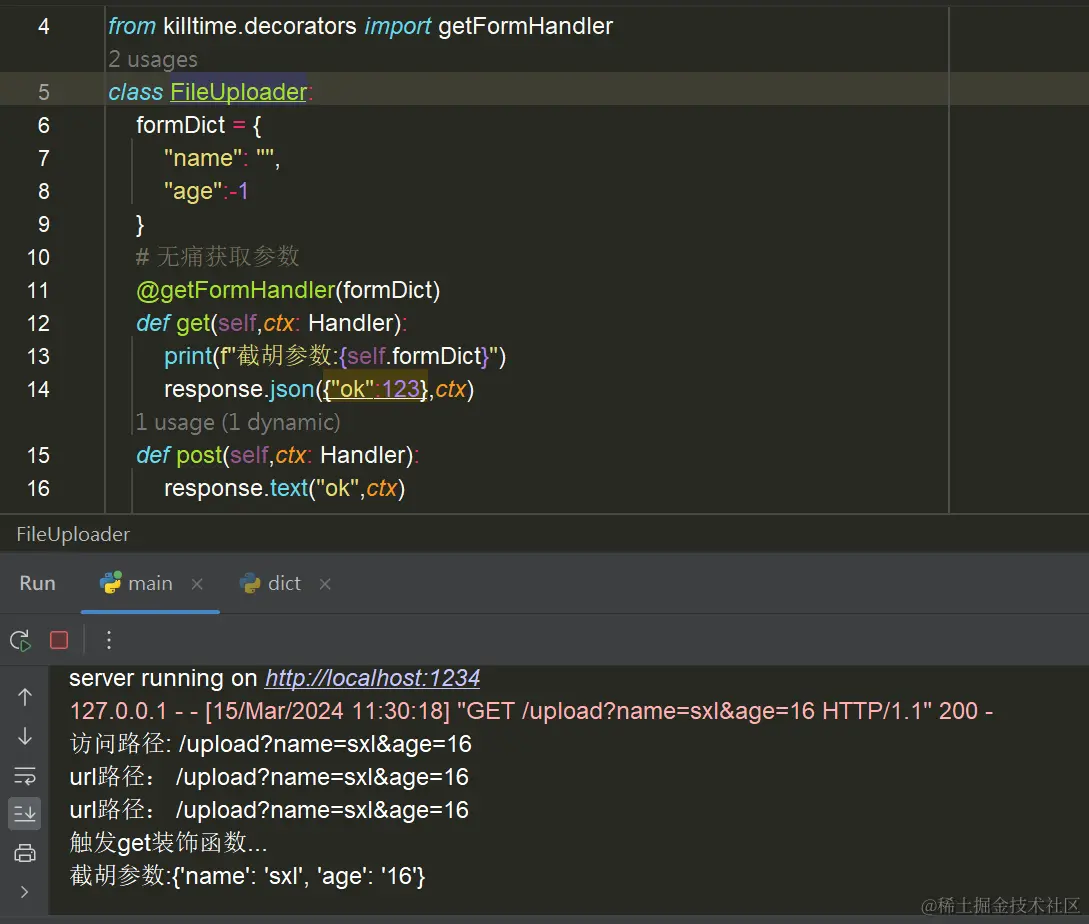Expand hidden console toolbar items
The height and width of the screenshot is (924, 1089).
tap(25, 891)
